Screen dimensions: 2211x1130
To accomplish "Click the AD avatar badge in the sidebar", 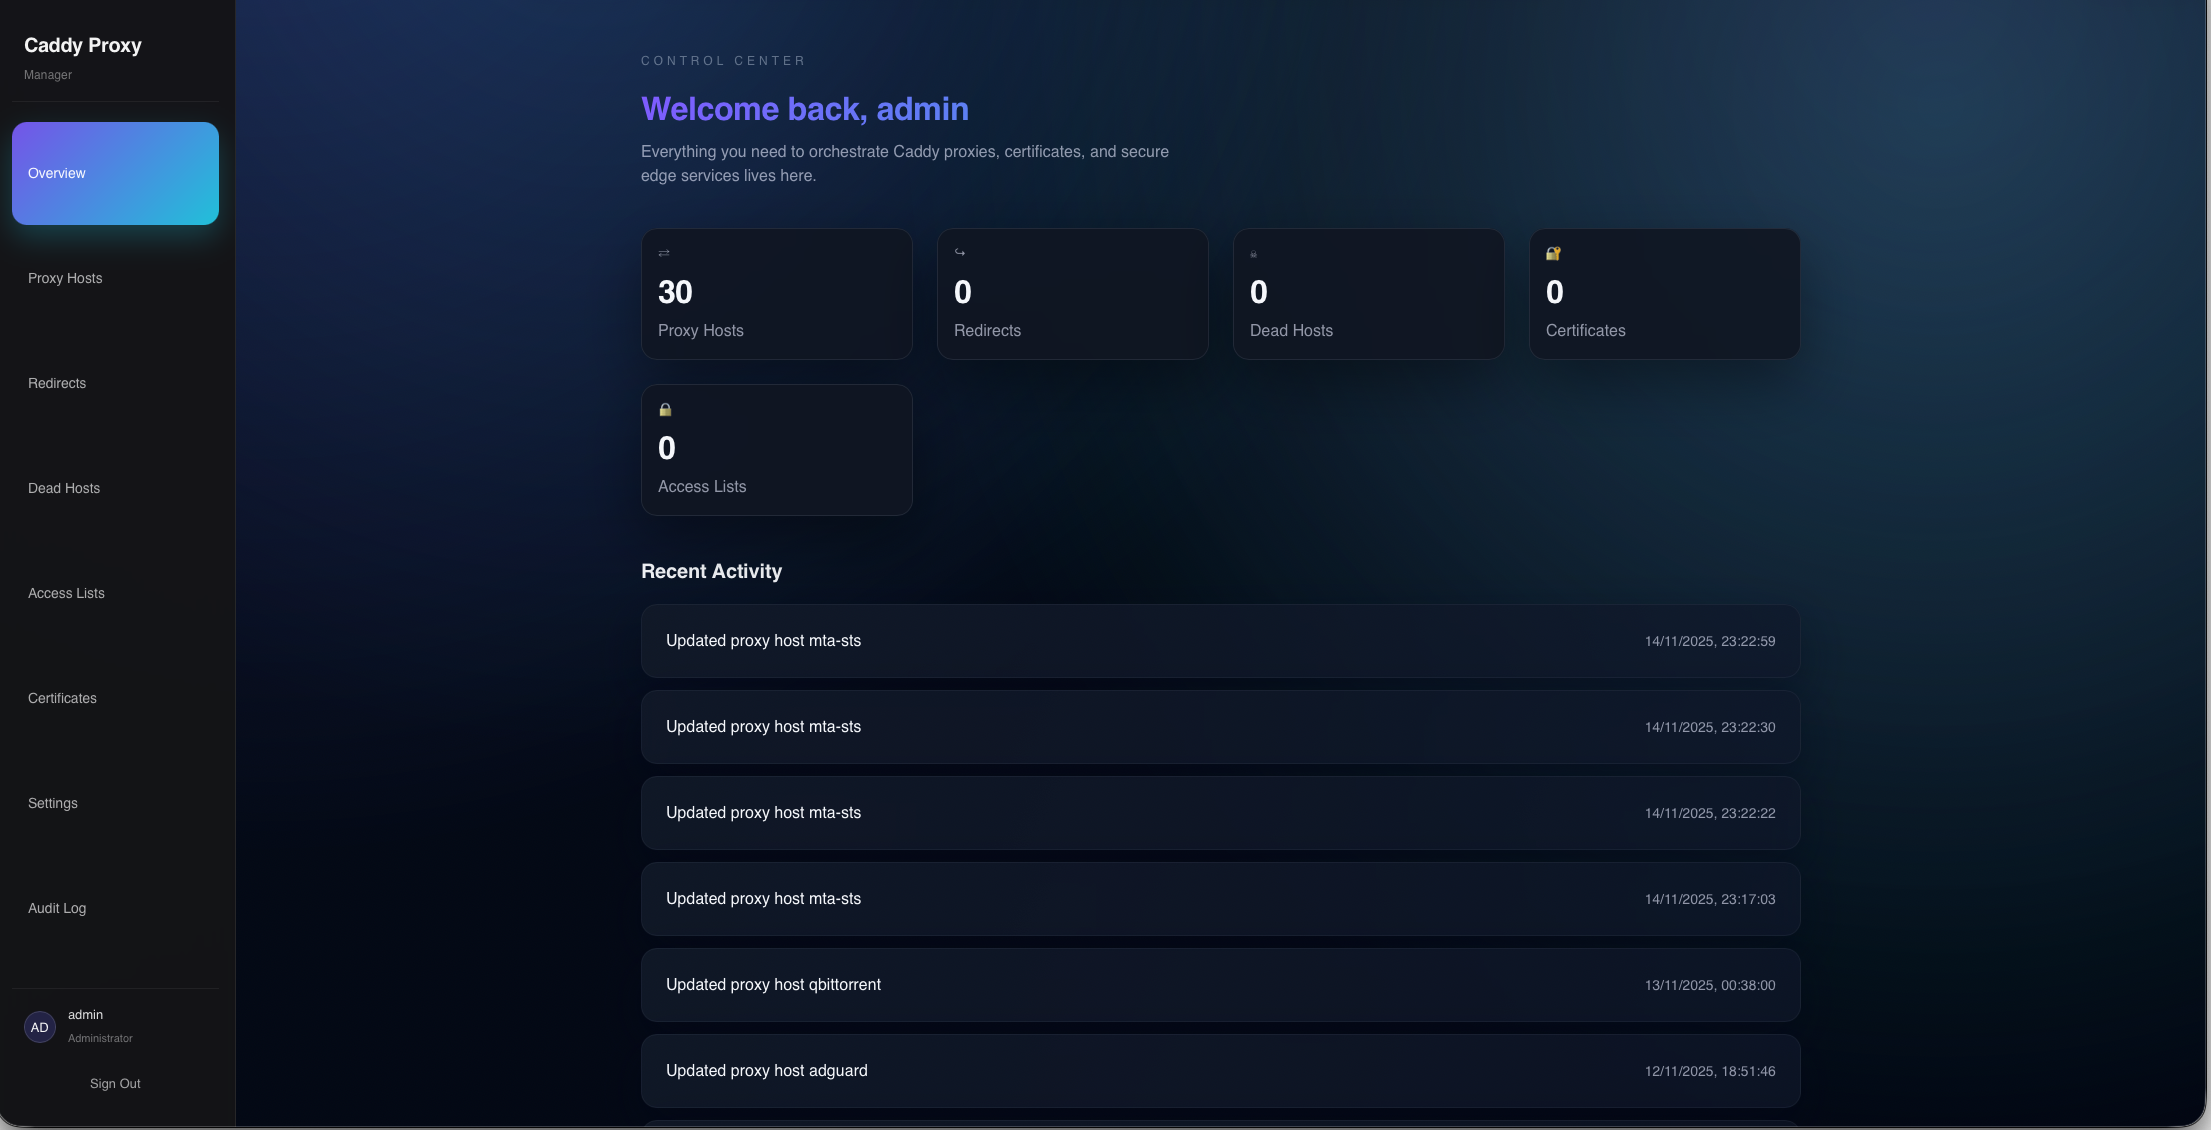I will [40, 1027].
